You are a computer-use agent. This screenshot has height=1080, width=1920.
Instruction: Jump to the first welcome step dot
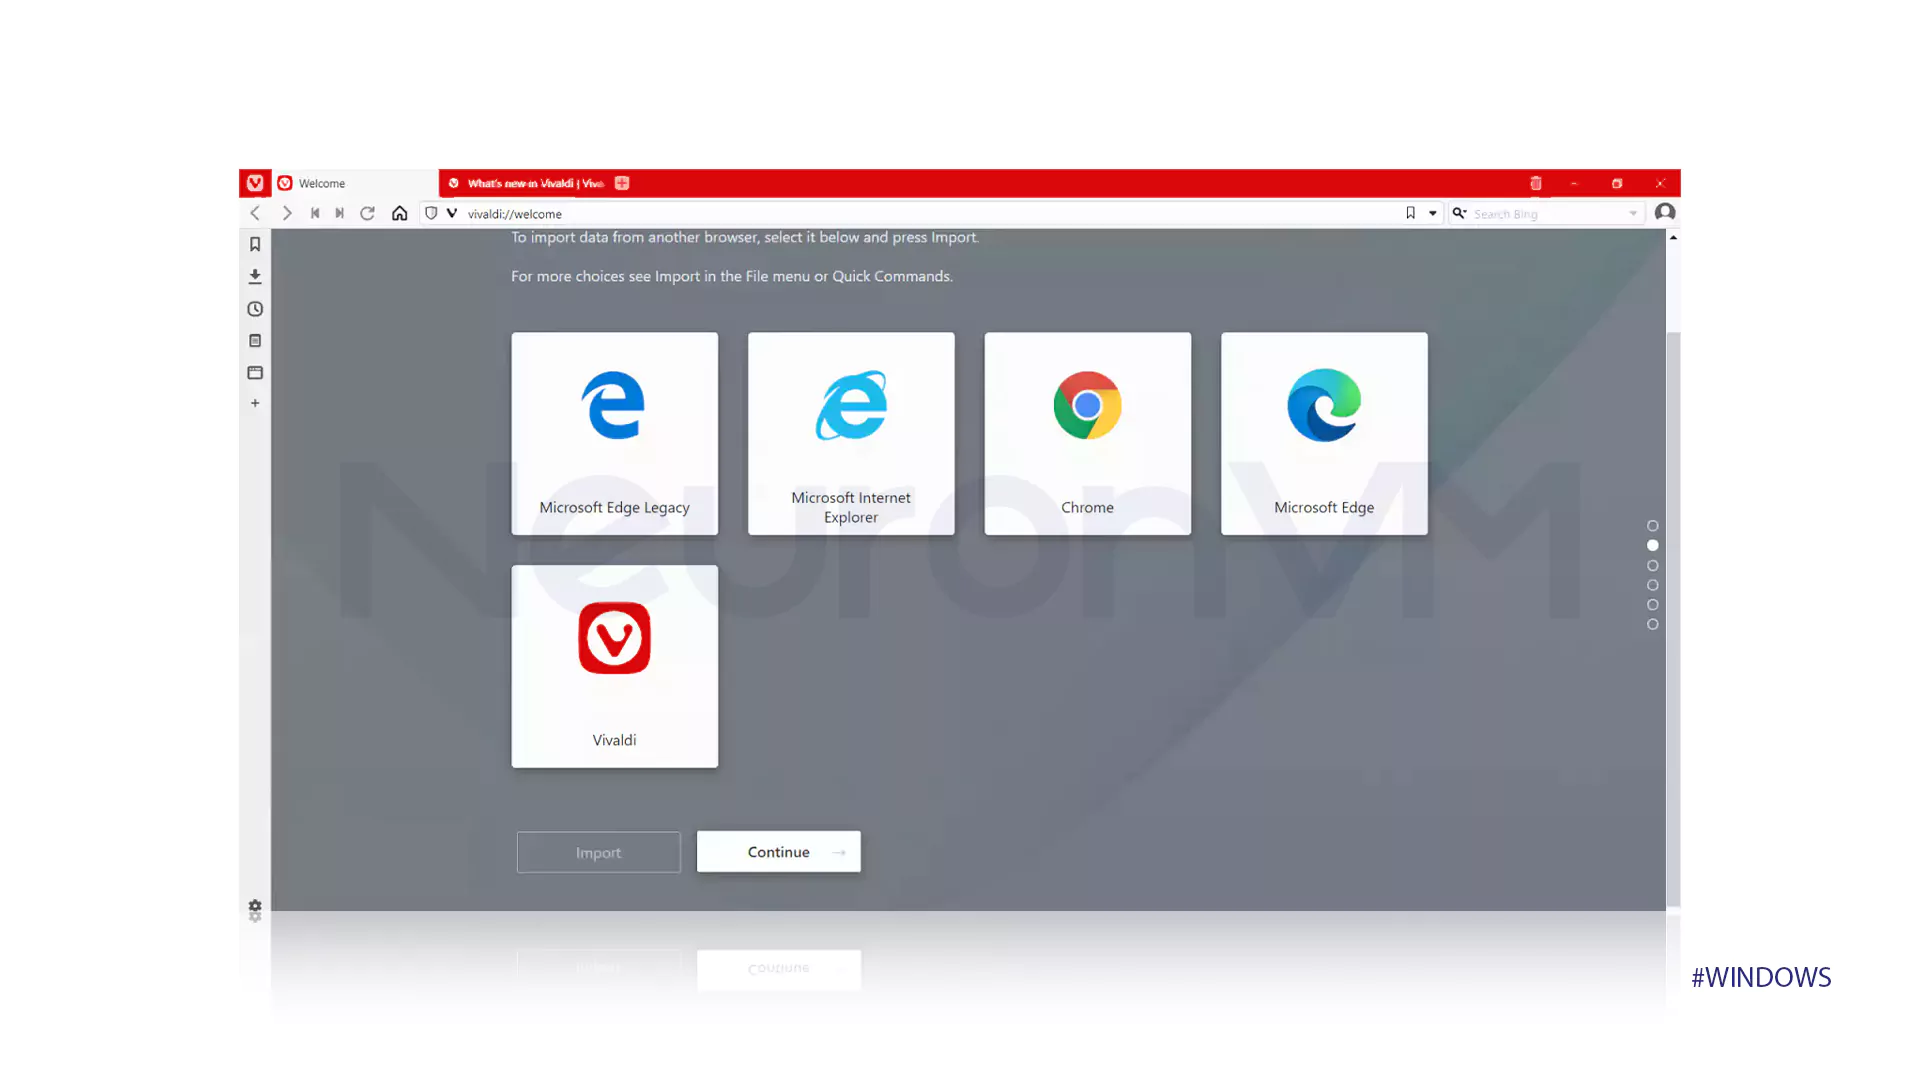pyautogui.click(x=1652, y=526)
